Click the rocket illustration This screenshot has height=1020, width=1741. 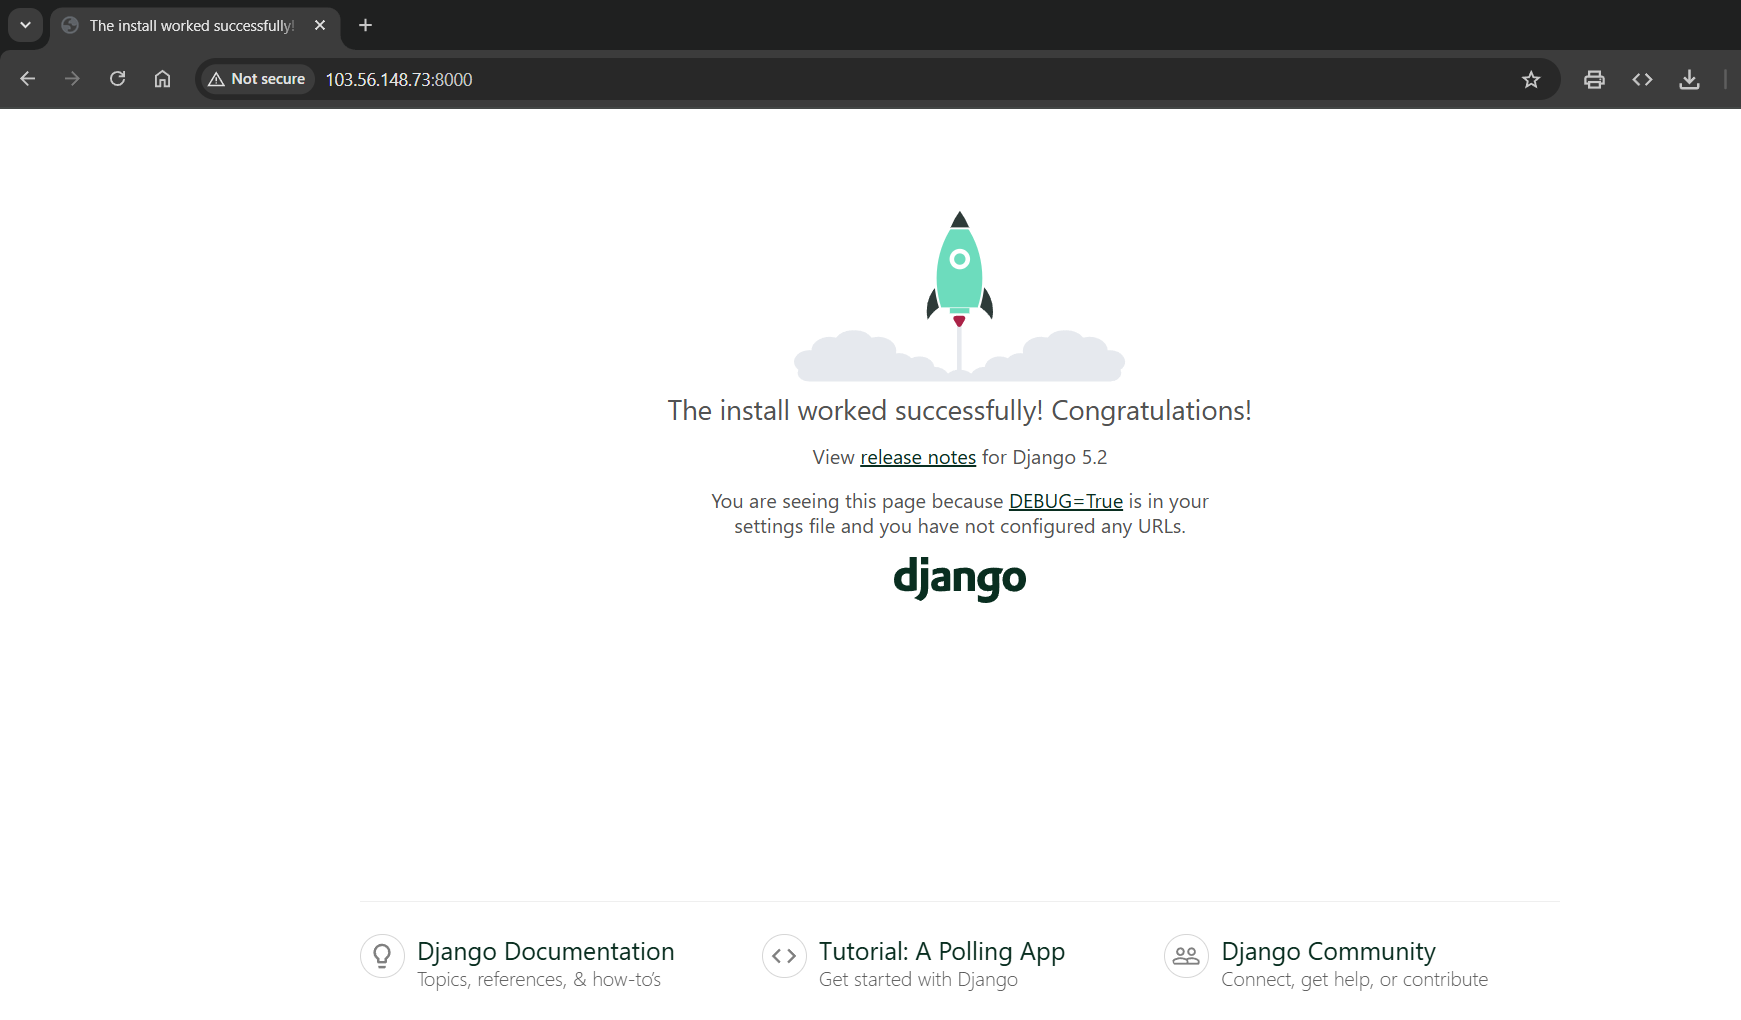click(960, 296)
